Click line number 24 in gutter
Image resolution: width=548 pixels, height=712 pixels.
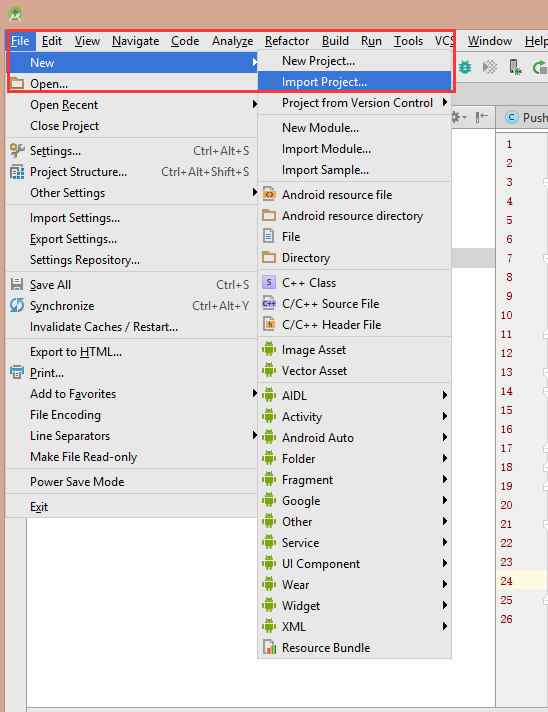click(x=506, y=581)
